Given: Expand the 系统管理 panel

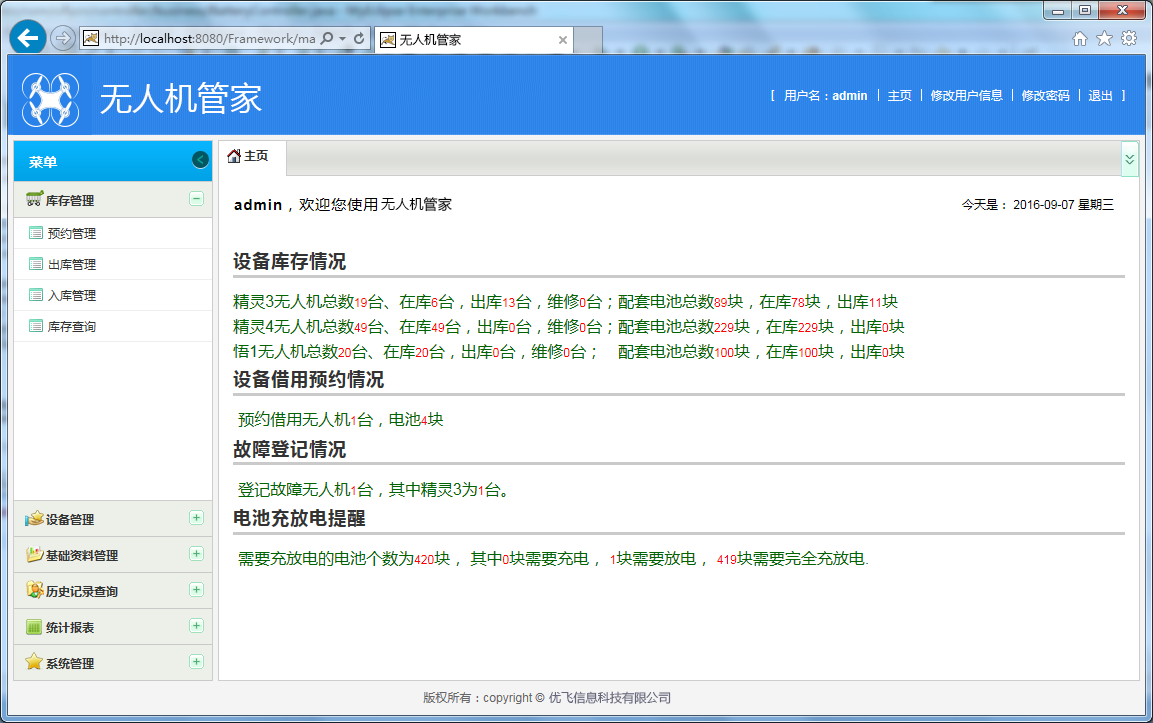Looking at the screenshot, I should [x=196, y=662].
